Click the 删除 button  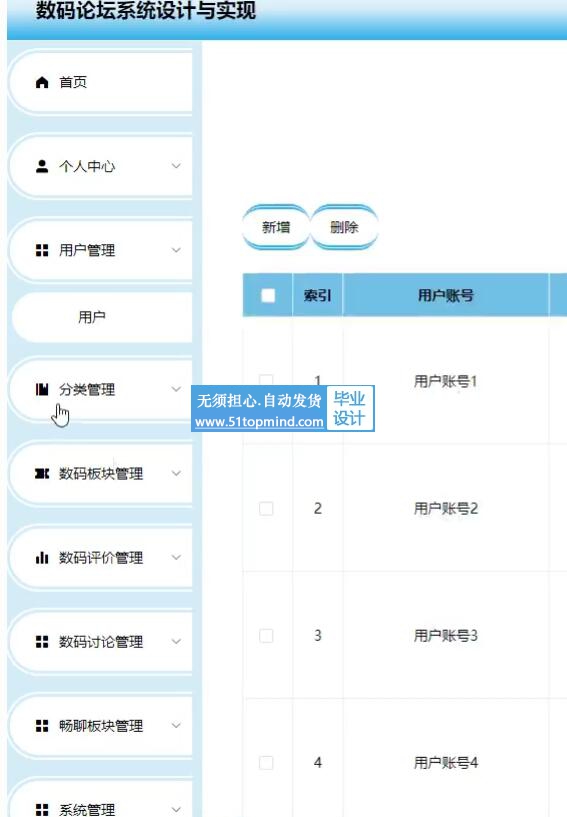(x=344, y=227)
